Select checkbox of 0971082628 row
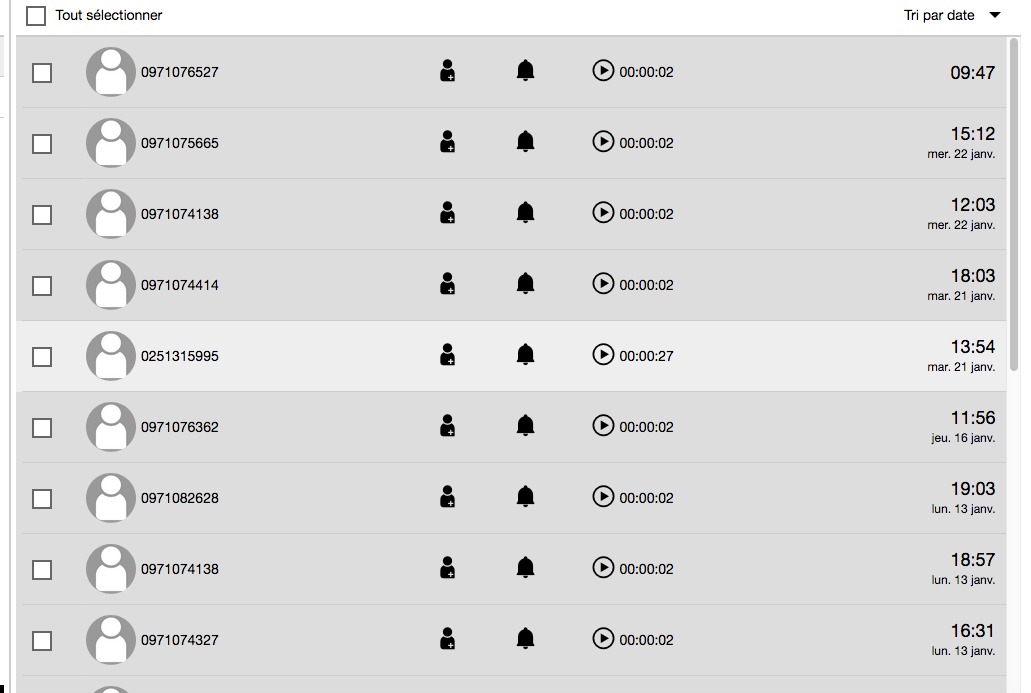 pos(42,499)
